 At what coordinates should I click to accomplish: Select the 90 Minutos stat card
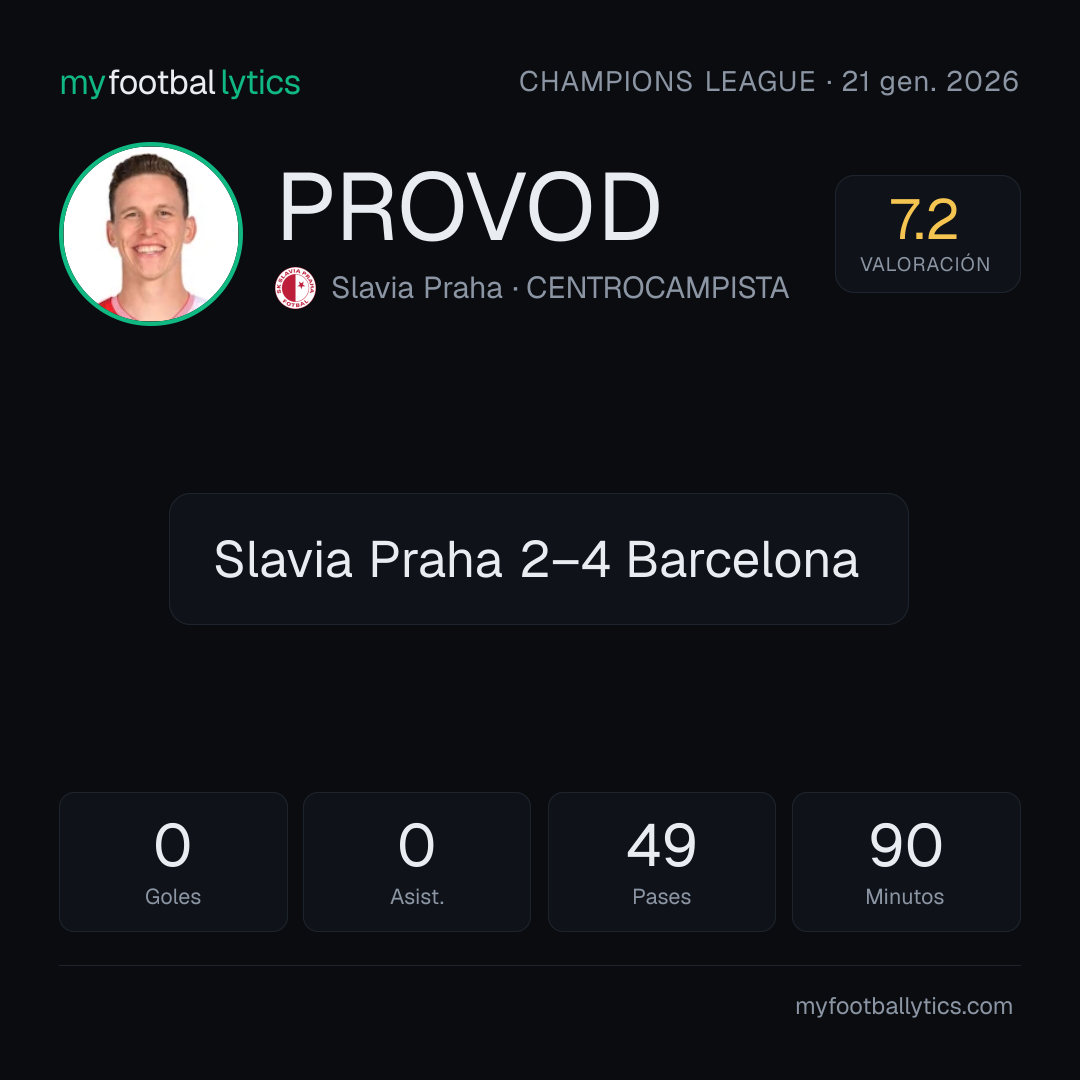[x=906, y=862]
